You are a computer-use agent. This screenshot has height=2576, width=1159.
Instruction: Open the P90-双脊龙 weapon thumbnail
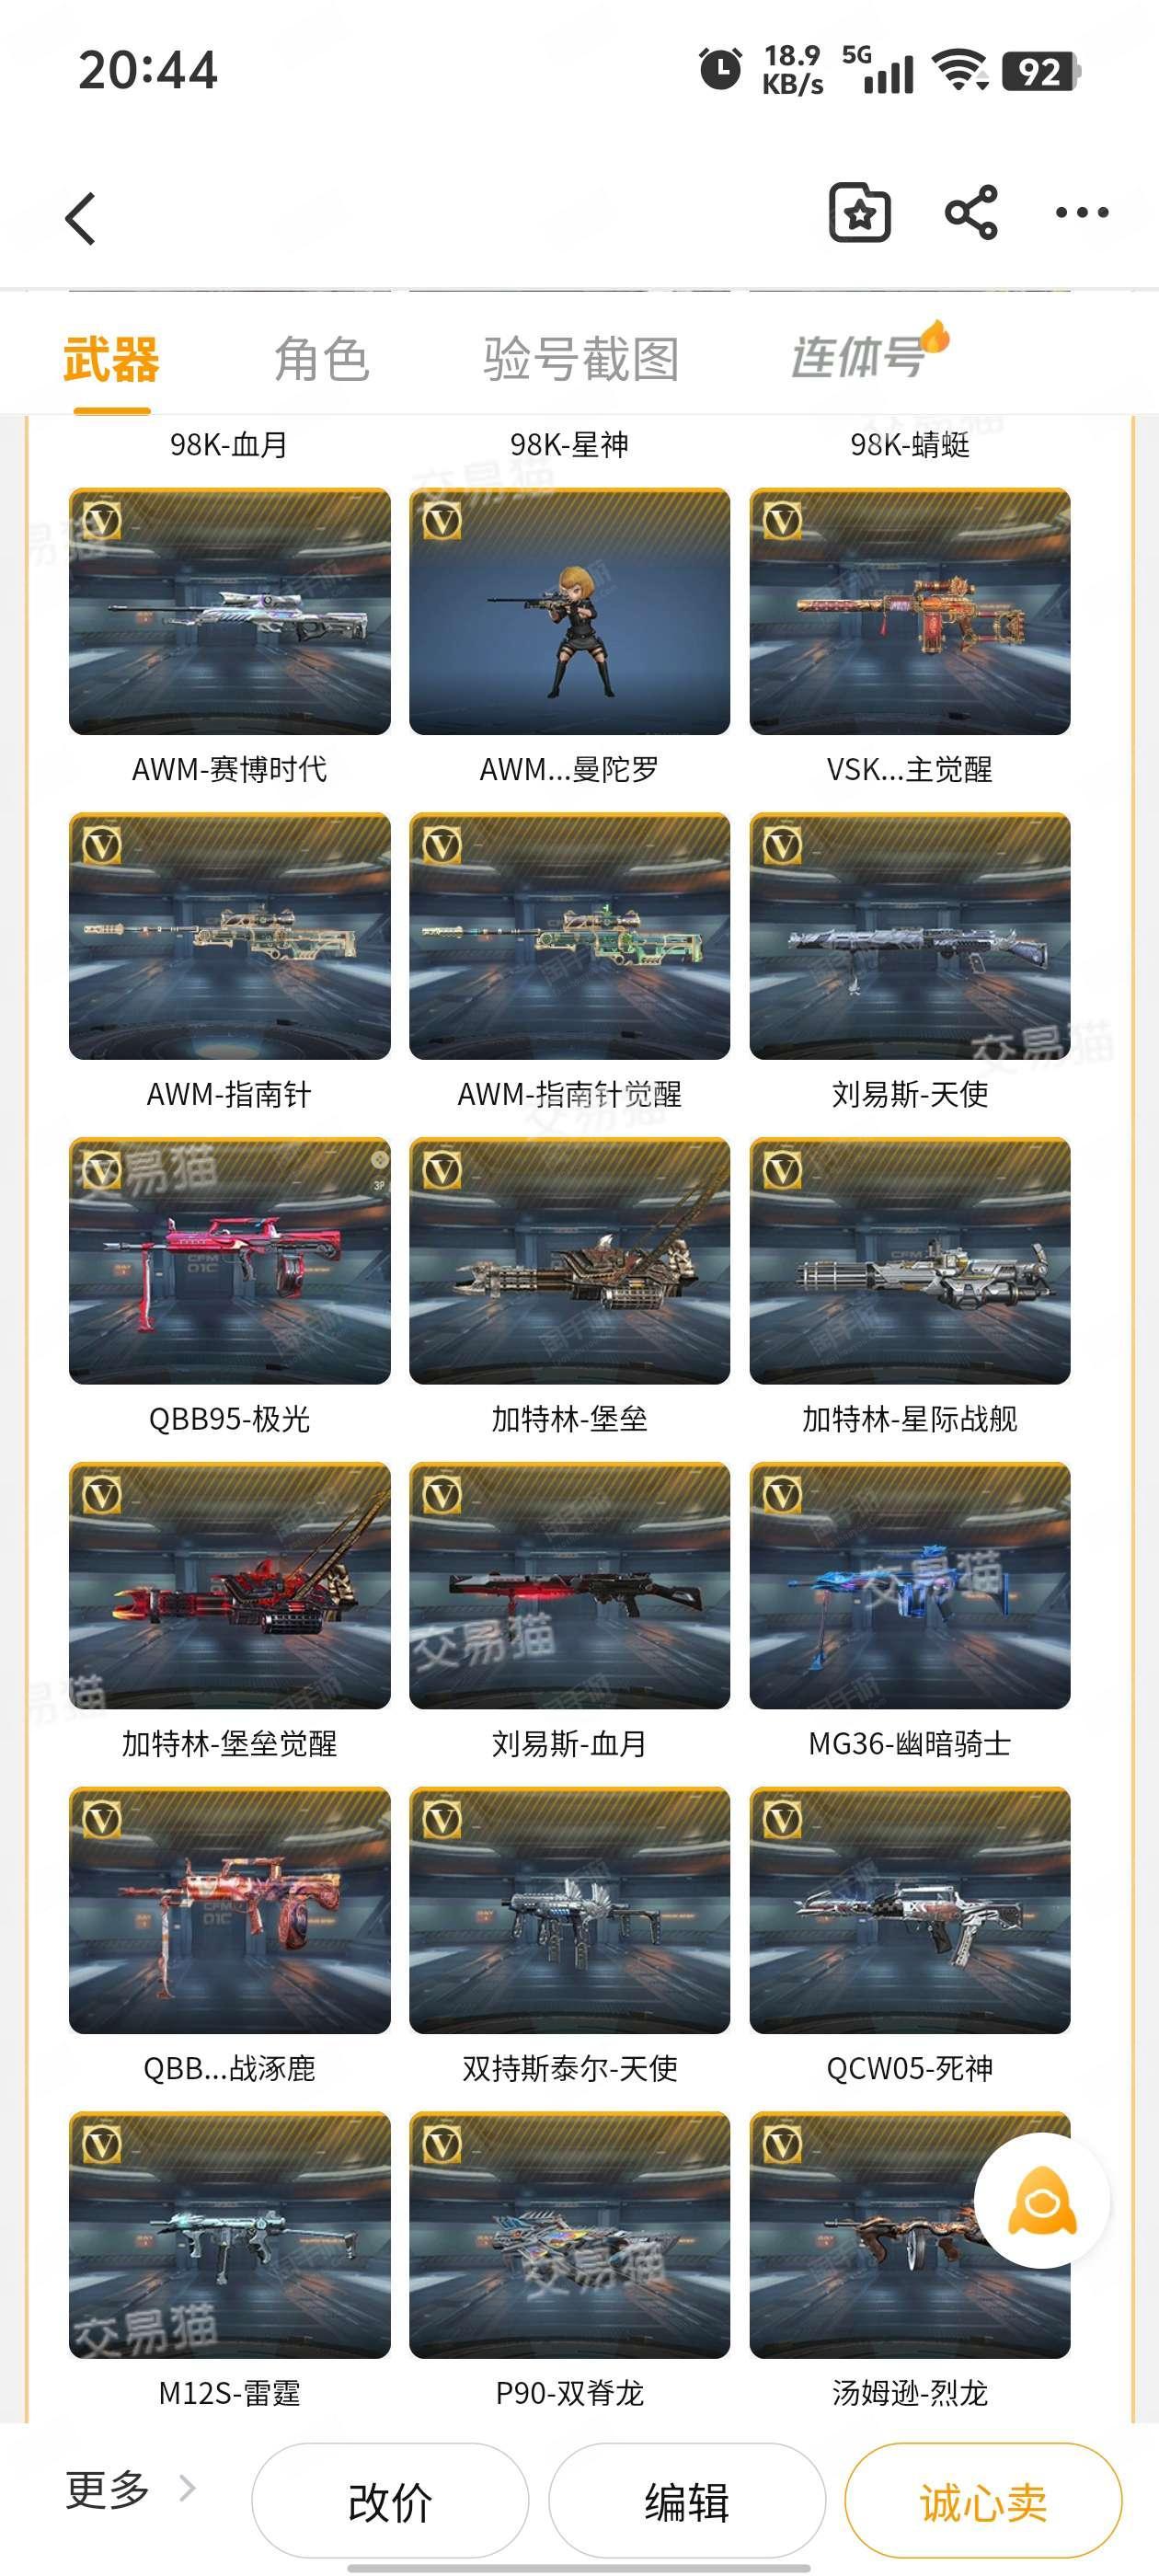[x=569, y=2234]
